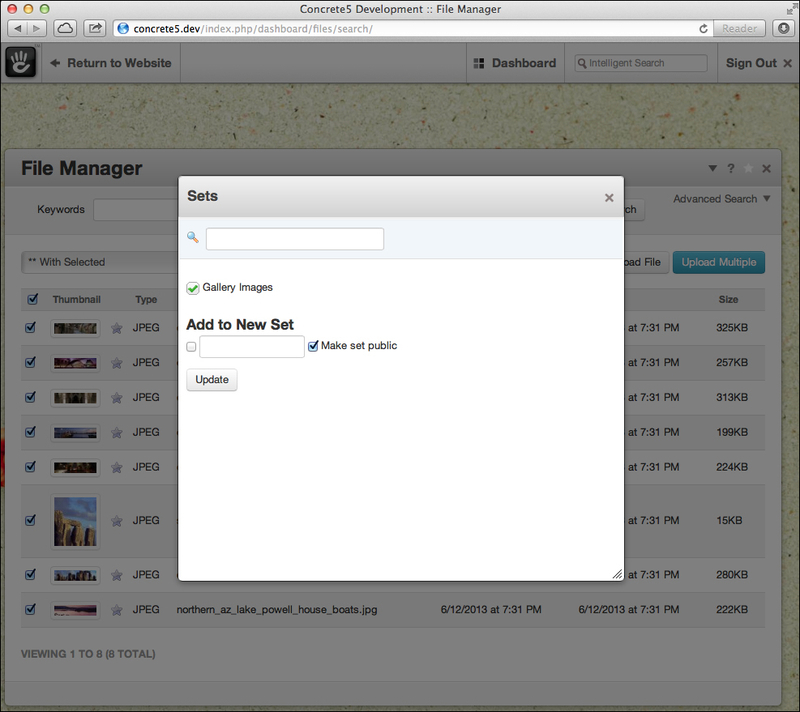Uncheck the 257KB file row checkbox
This screenshot has width=800, height=712.
point(31,362)
